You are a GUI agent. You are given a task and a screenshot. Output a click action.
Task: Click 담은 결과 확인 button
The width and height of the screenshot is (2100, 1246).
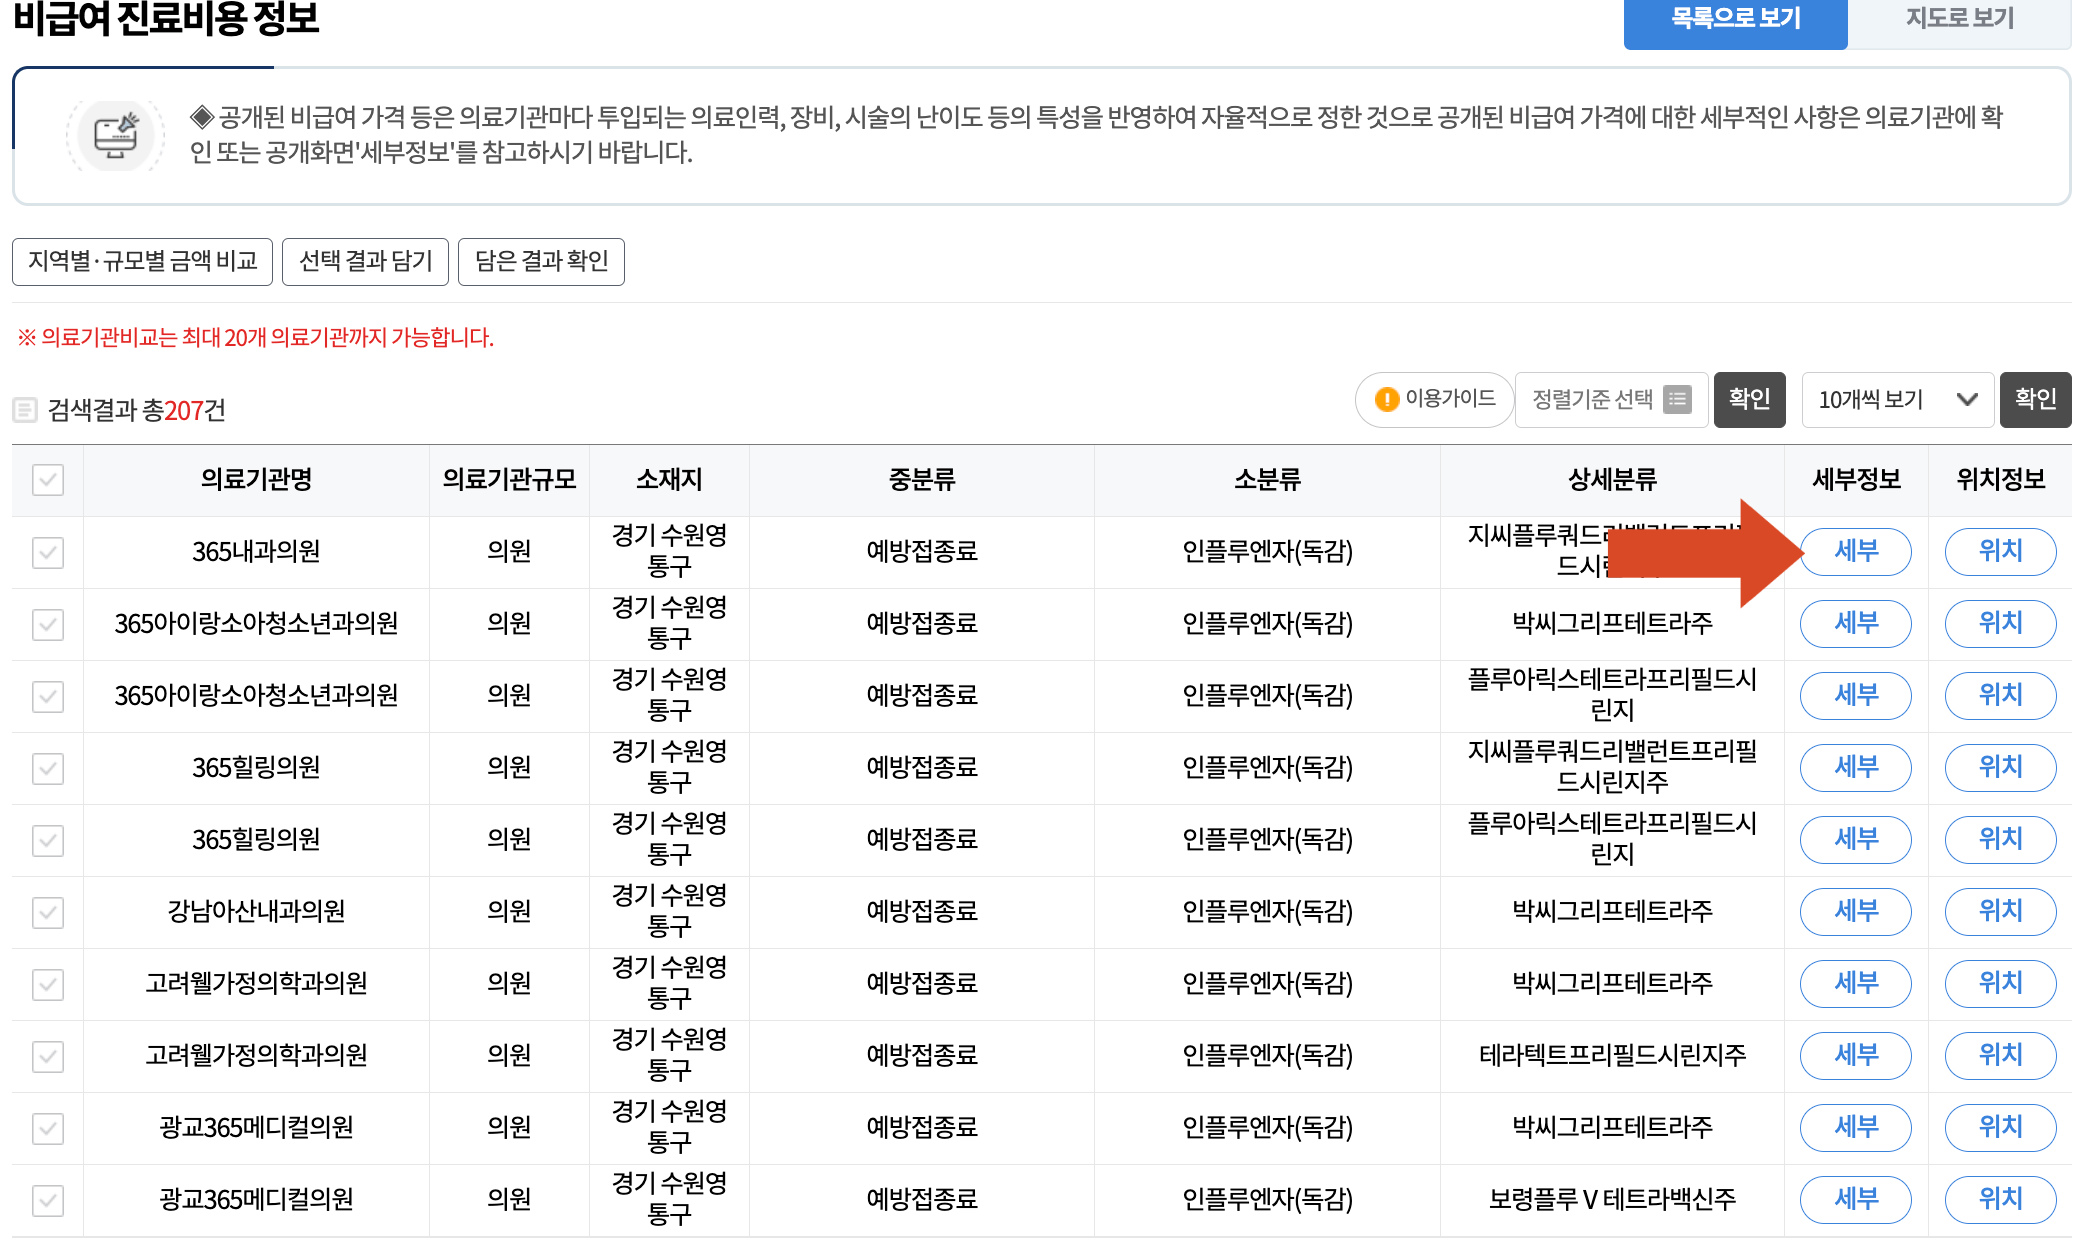coord(541,262)
